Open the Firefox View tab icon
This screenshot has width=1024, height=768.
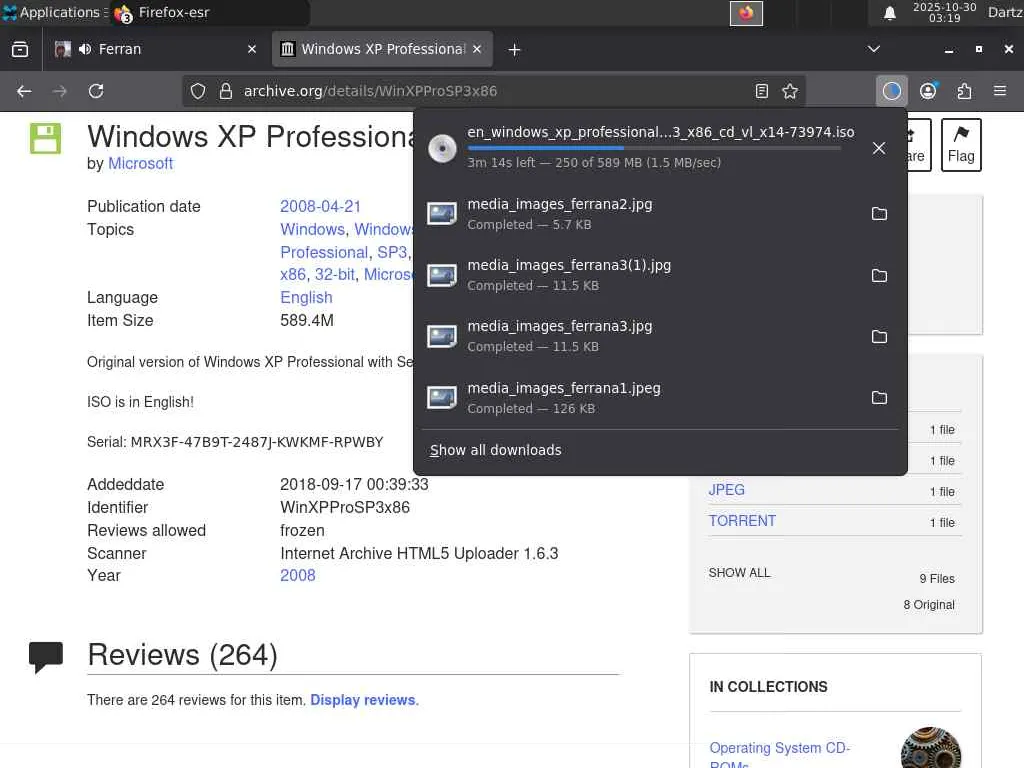click(20, 49)
